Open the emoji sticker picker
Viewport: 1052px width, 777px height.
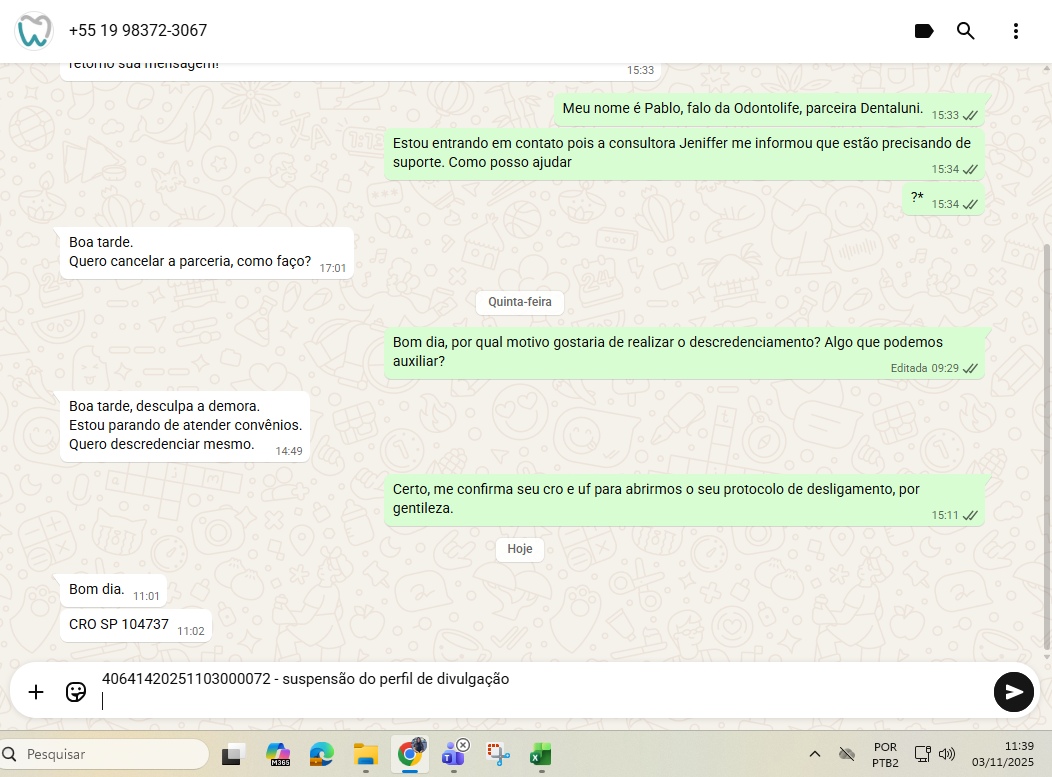76,692
